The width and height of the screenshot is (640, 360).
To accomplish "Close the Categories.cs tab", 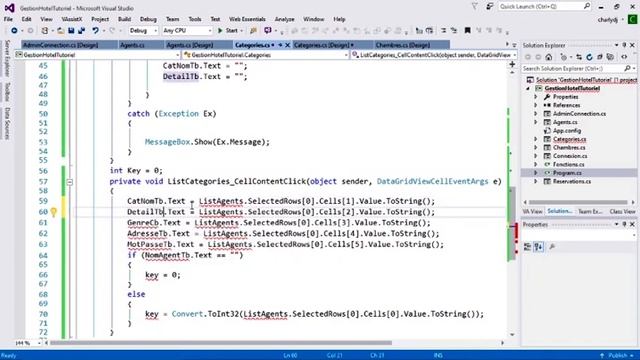I will 287,45.
